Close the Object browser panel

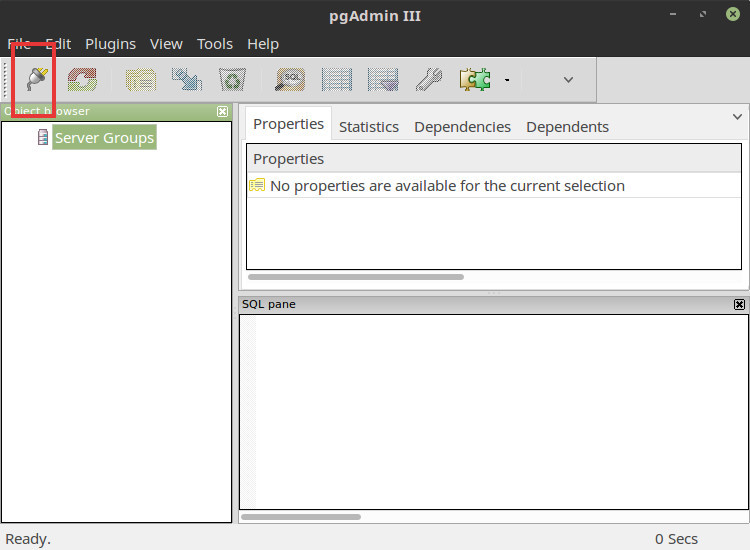click(222, 111)
